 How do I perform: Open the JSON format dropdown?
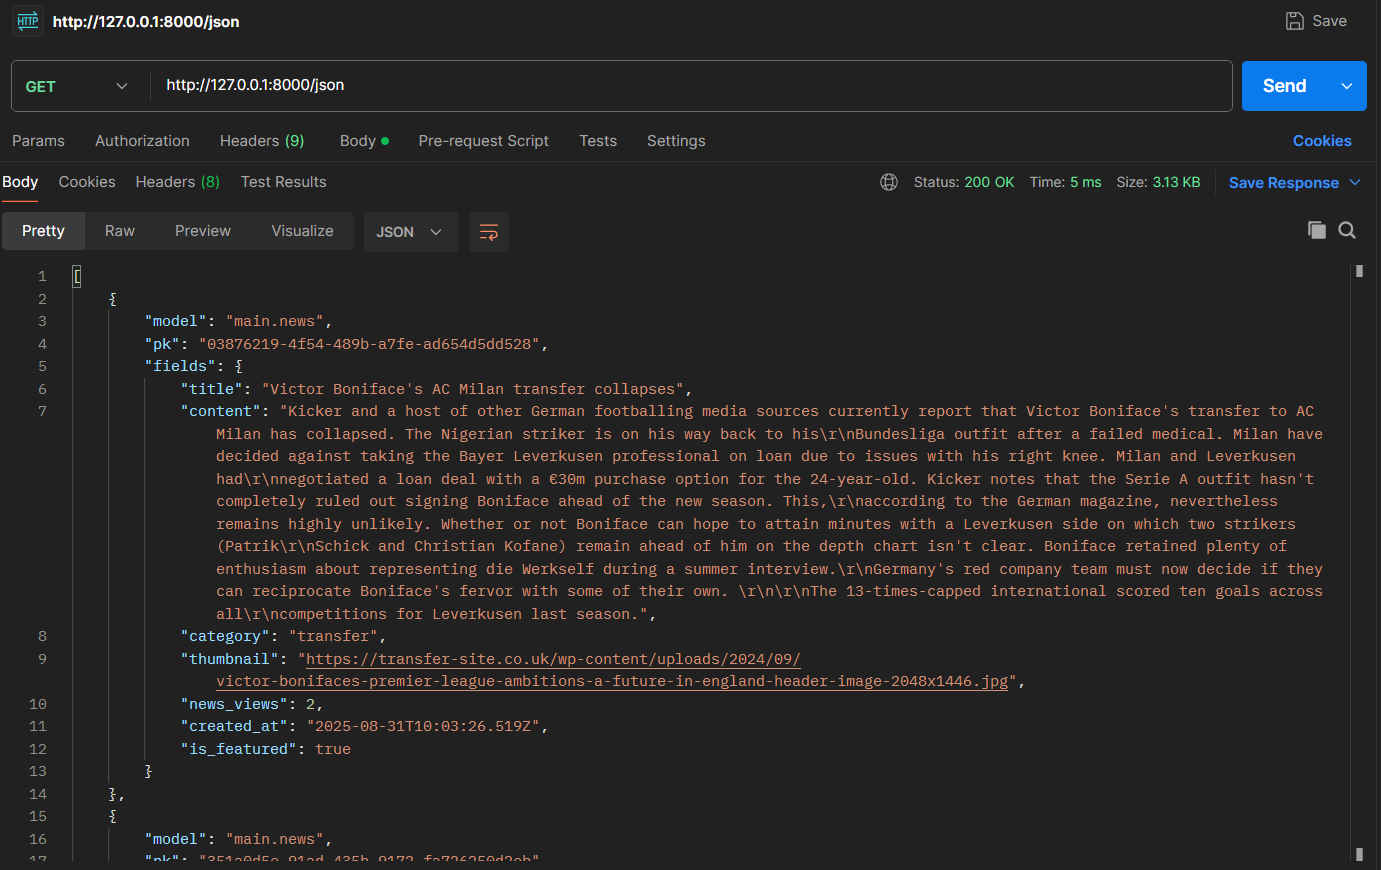(x=411, y=232)
